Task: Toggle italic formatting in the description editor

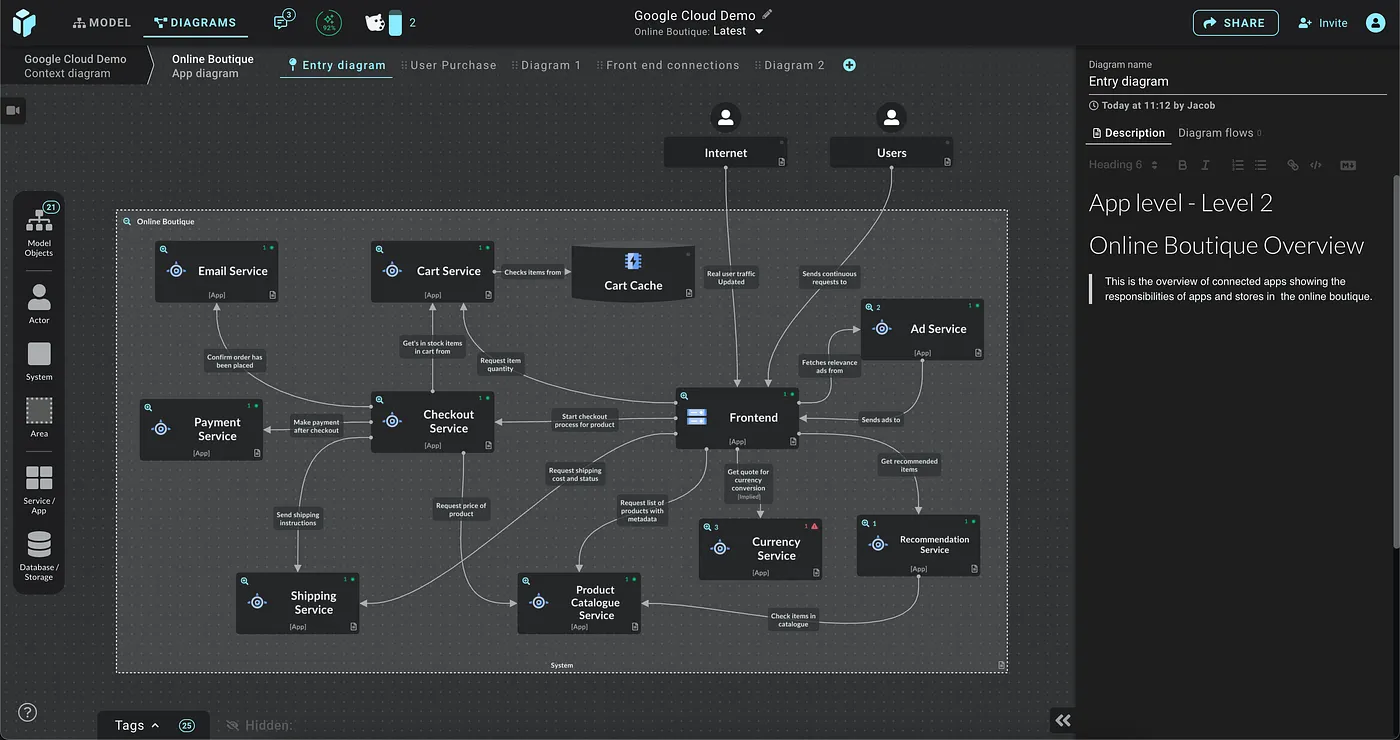Action: pyautogui.click(x=1205, y=165)
